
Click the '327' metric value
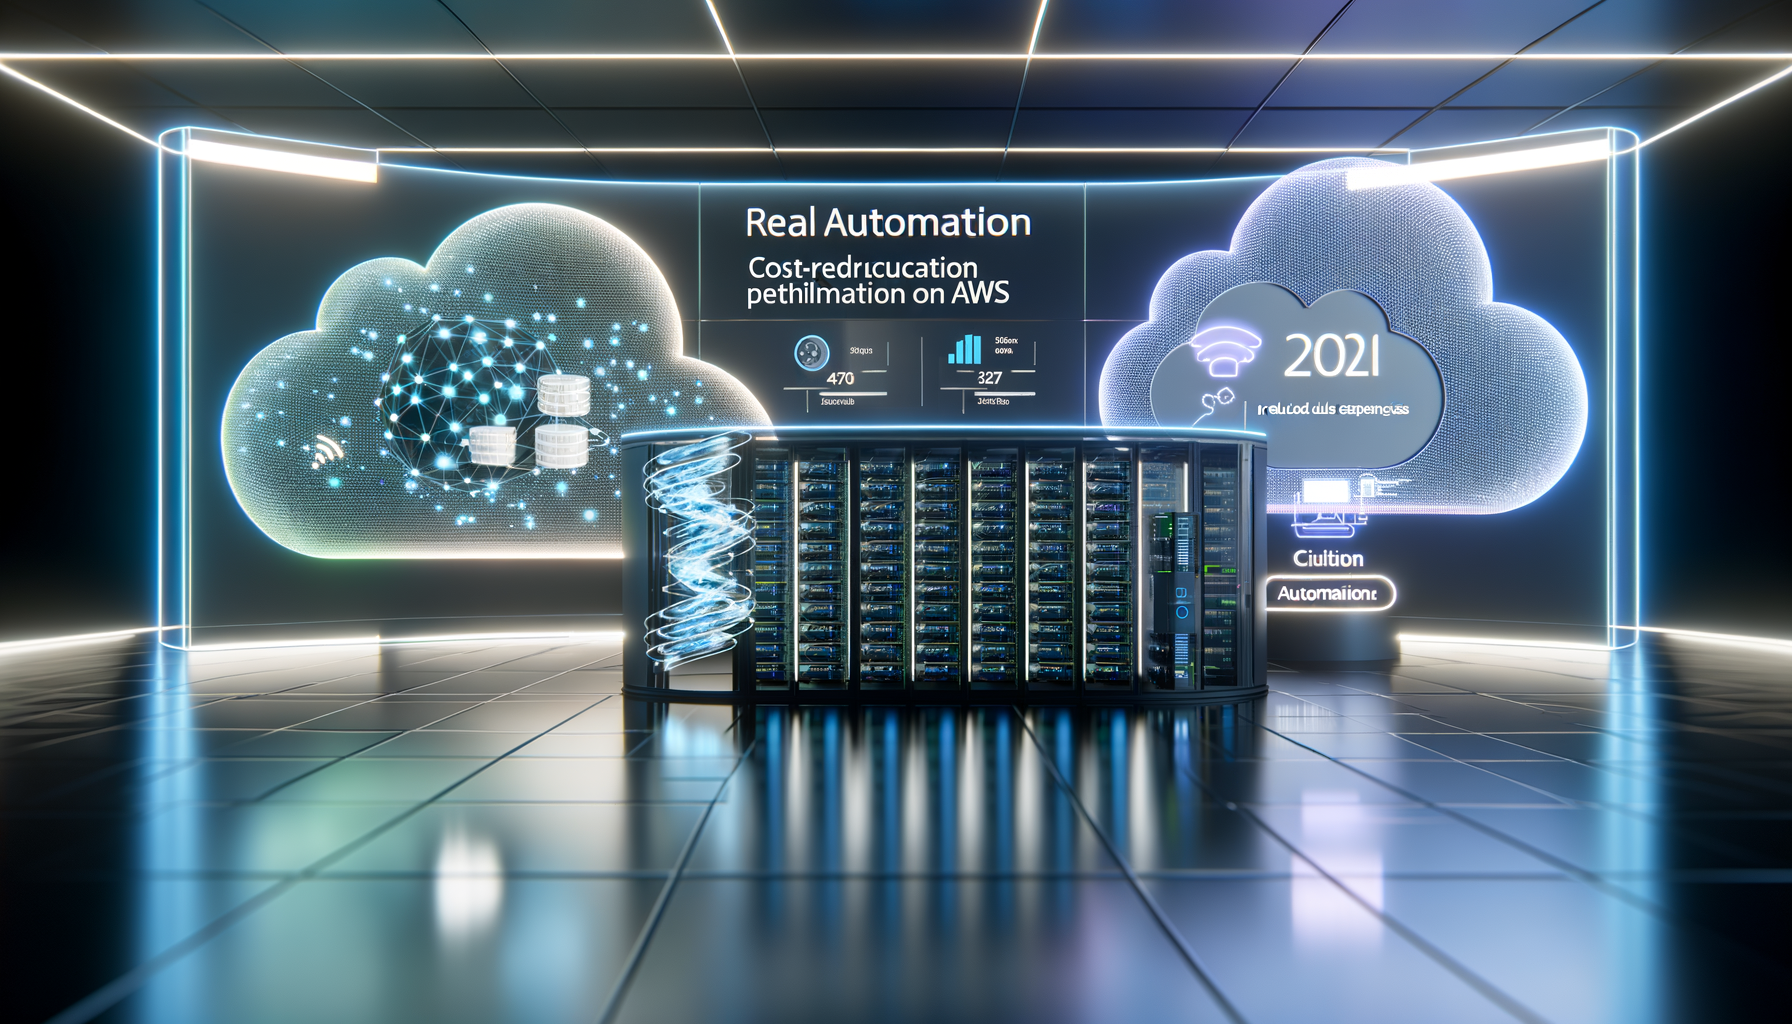(x=989, y=378)
